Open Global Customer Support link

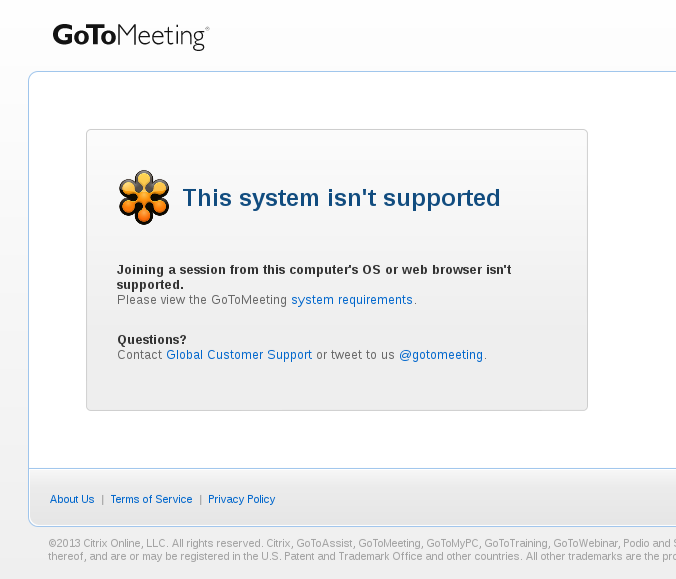coord(239,355)
